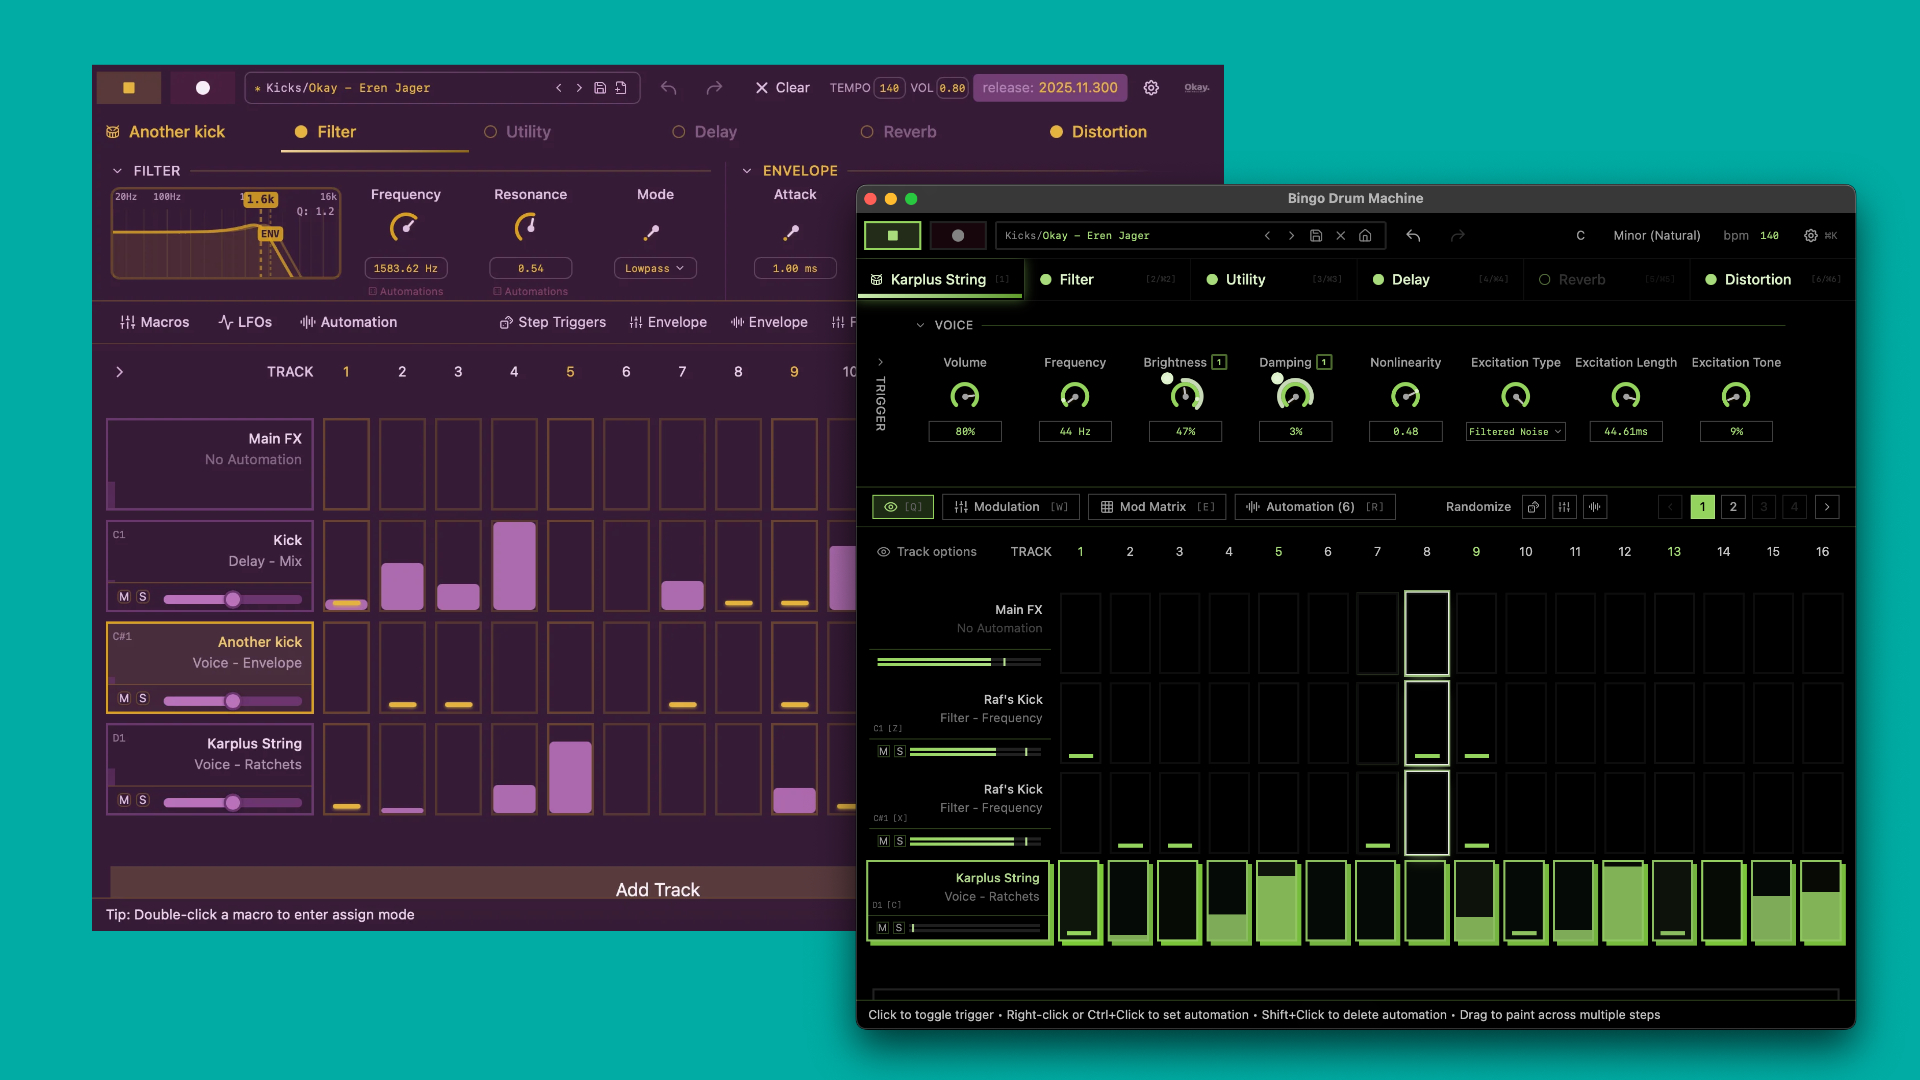Solo the Another kick track

[x=143, y=699]
